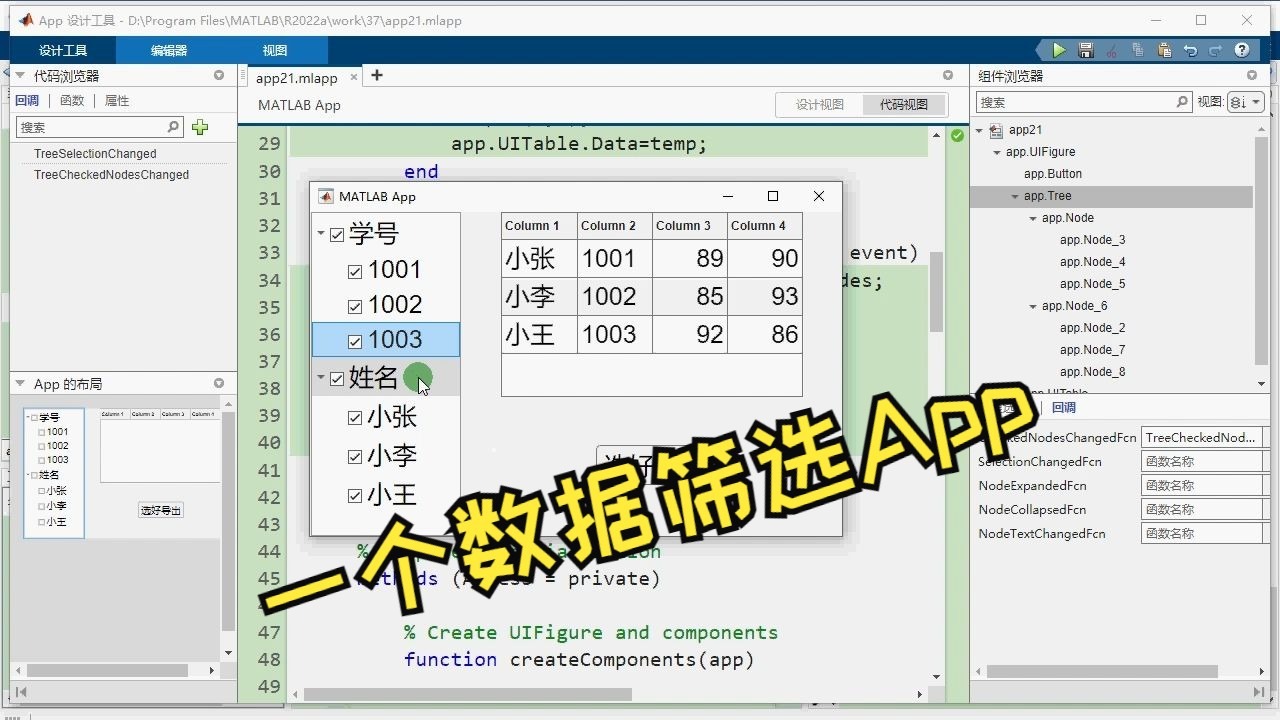The image size is (1280, 720).
Task: Click the Paste icon in the quick toolbar
Action: click(1163, 50)
